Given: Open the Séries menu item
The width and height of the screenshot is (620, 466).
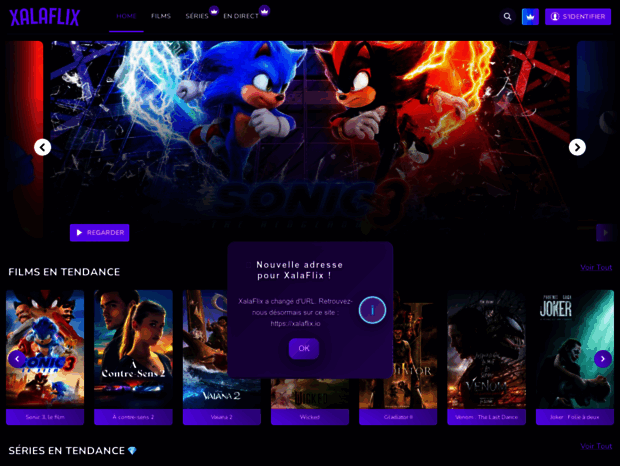Looking at the screenshot, I should [x=197, y=16].
